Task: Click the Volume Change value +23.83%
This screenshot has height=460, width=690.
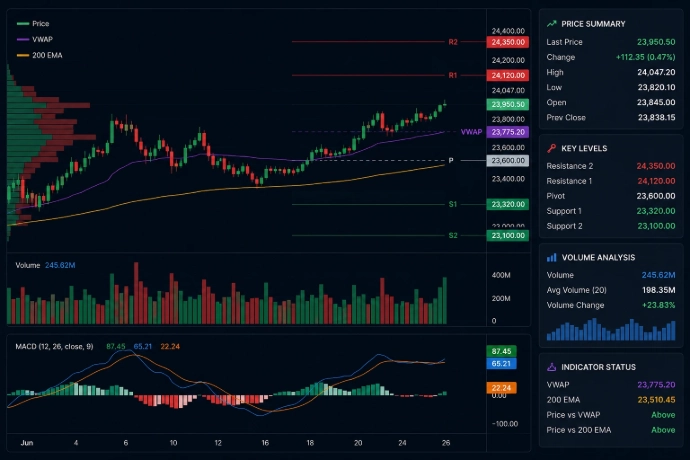Action: (x=658, y=305)
